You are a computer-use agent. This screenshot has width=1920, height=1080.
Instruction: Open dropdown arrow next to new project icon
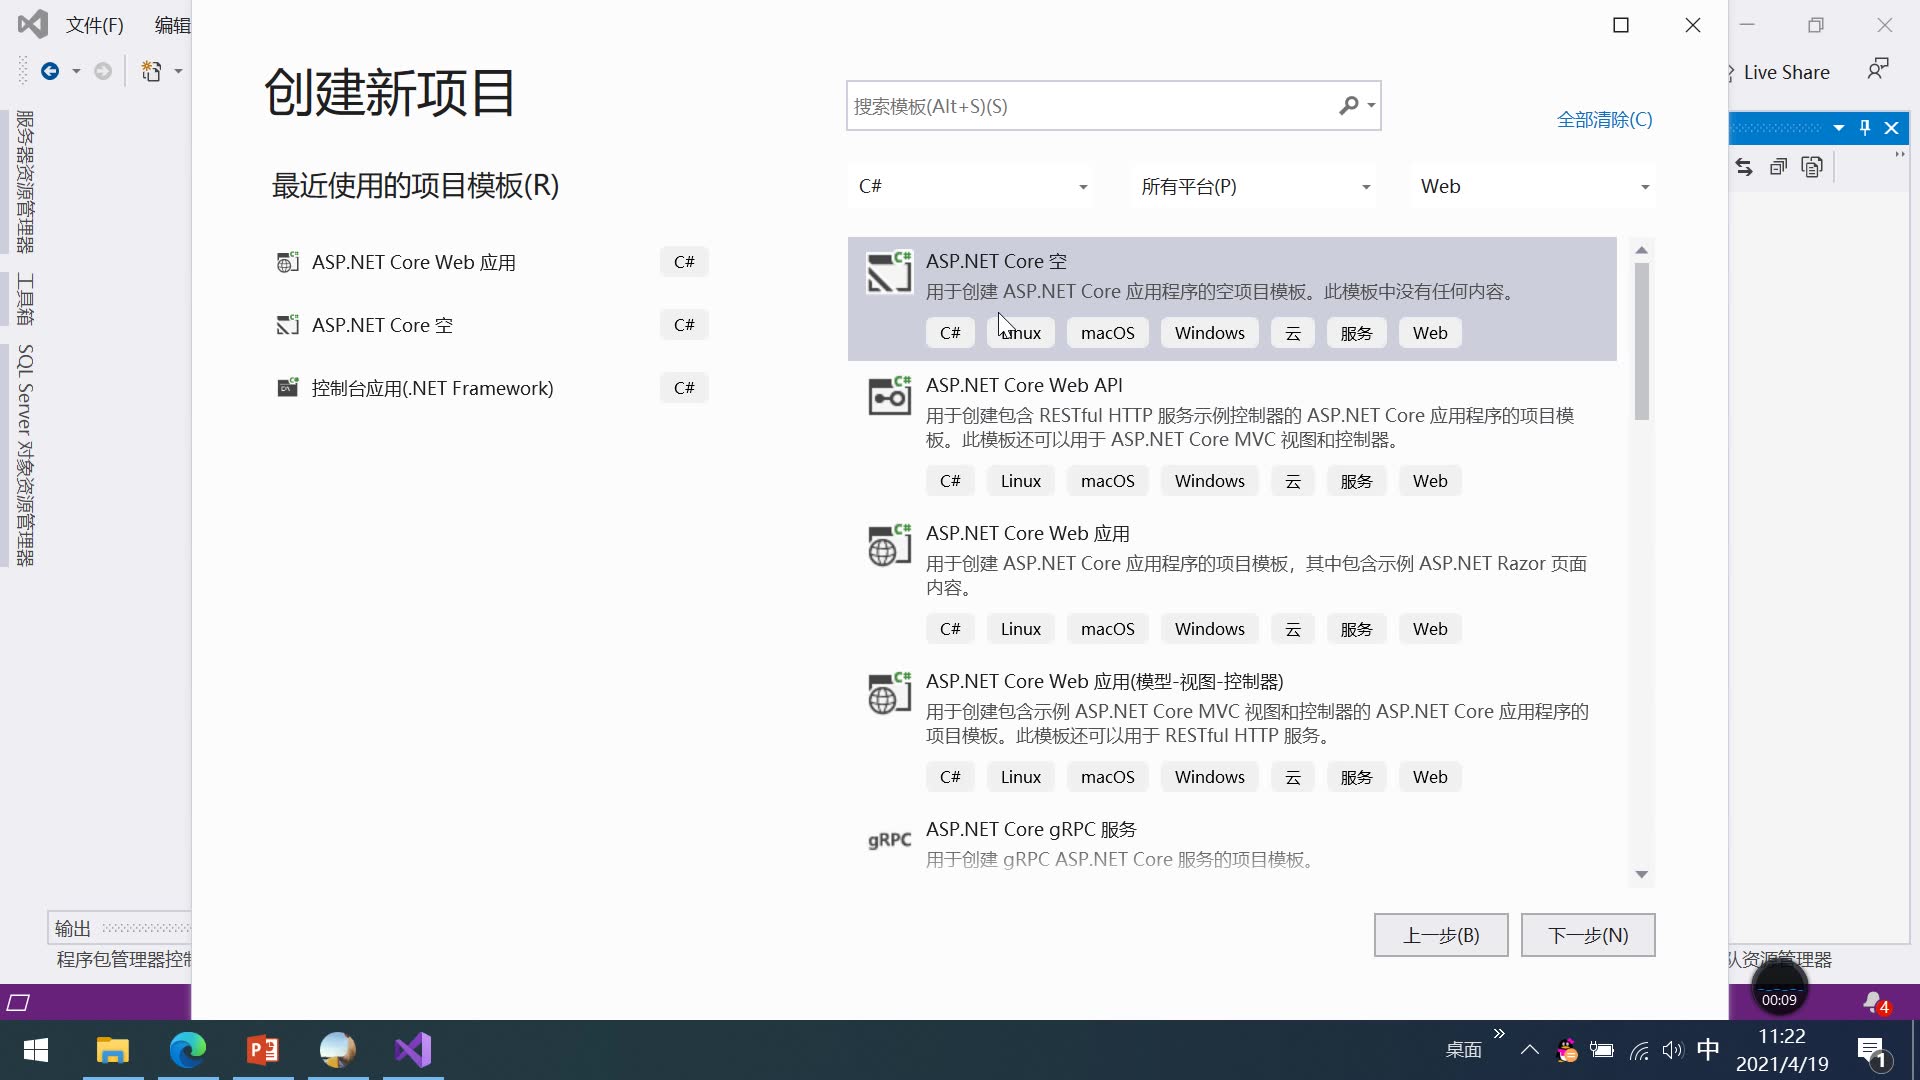[x=178, y=71]
